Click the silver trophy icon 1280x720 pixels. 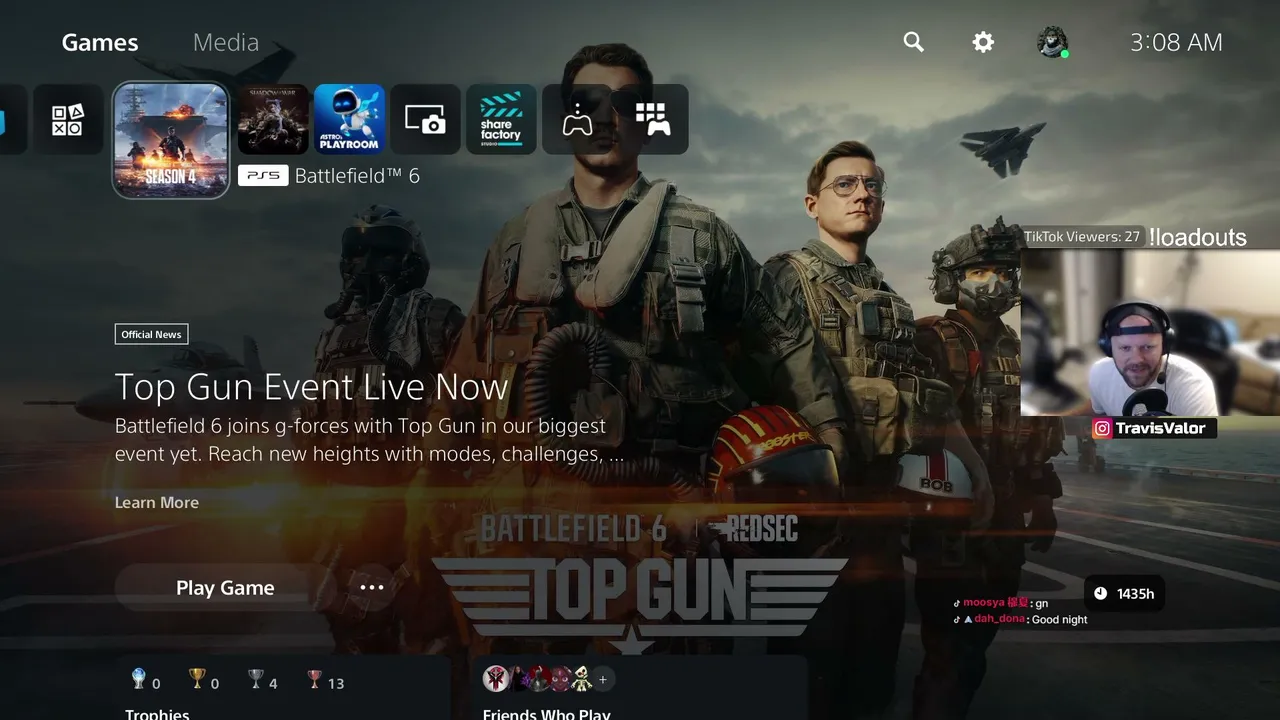pyautogui.click(x=256, y=680)
